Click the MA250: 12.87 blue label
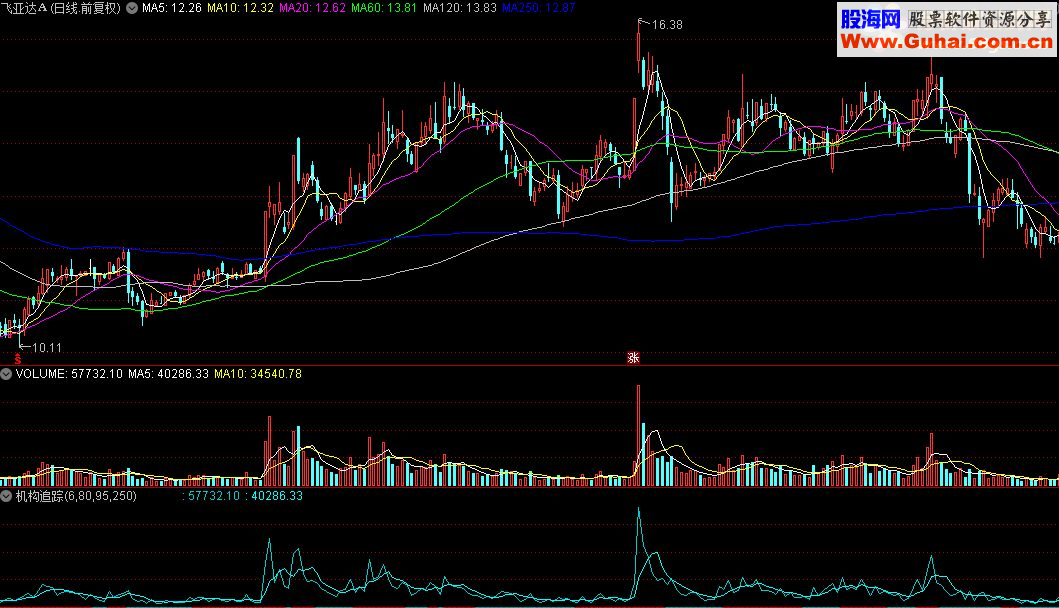Screen dimensions: 1059x608 pyautogui.click(x=538, y=8)
